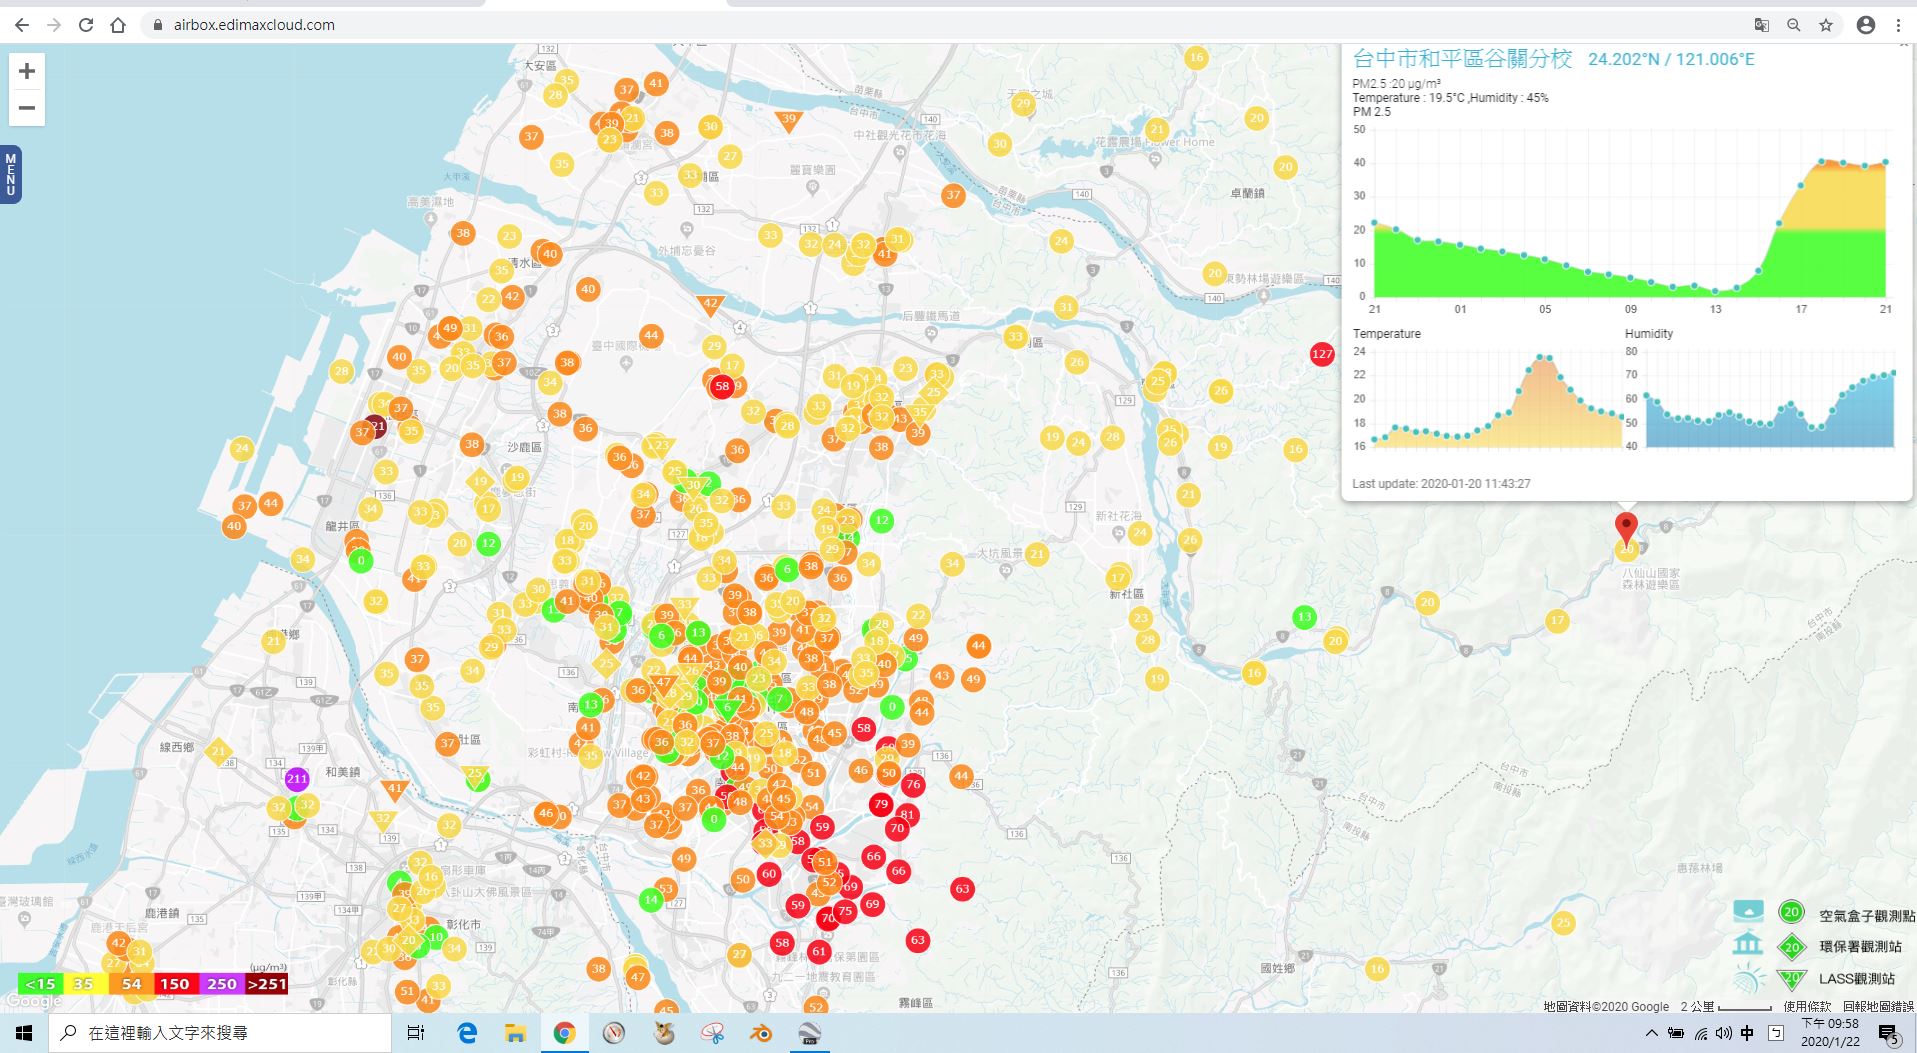Open Blender from the taskbar
The width and height of the screenshot is (1917, 1053).
pyautogui.click(x=761, y=1033)
